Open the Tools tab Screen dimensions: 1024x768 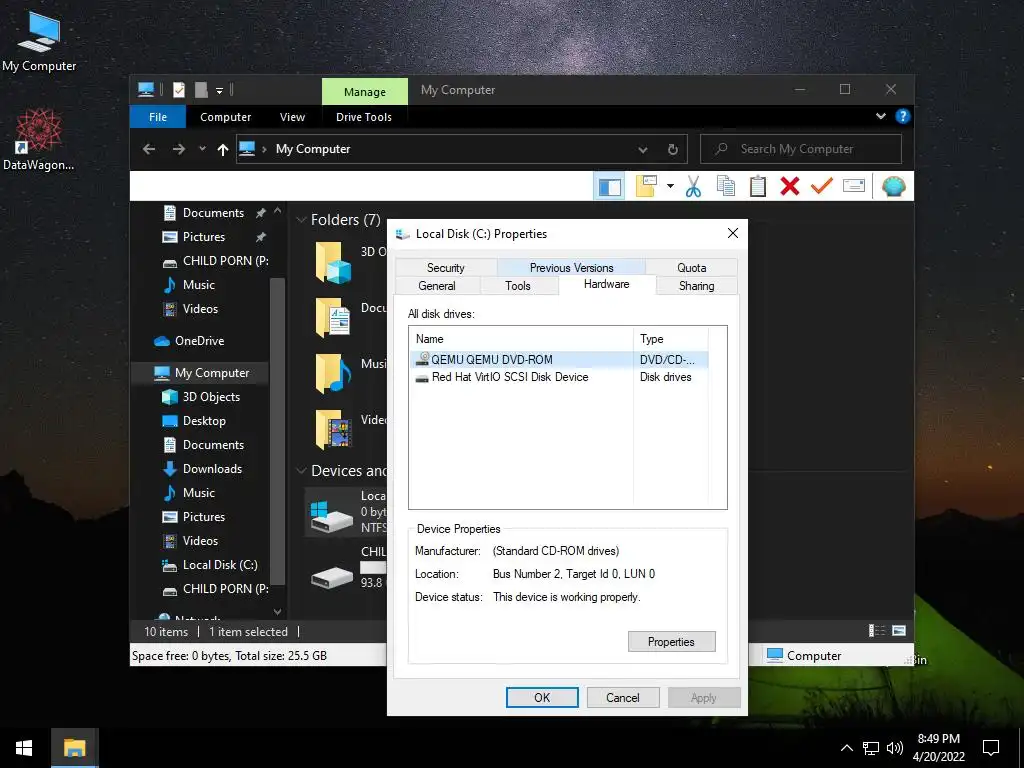518,286
